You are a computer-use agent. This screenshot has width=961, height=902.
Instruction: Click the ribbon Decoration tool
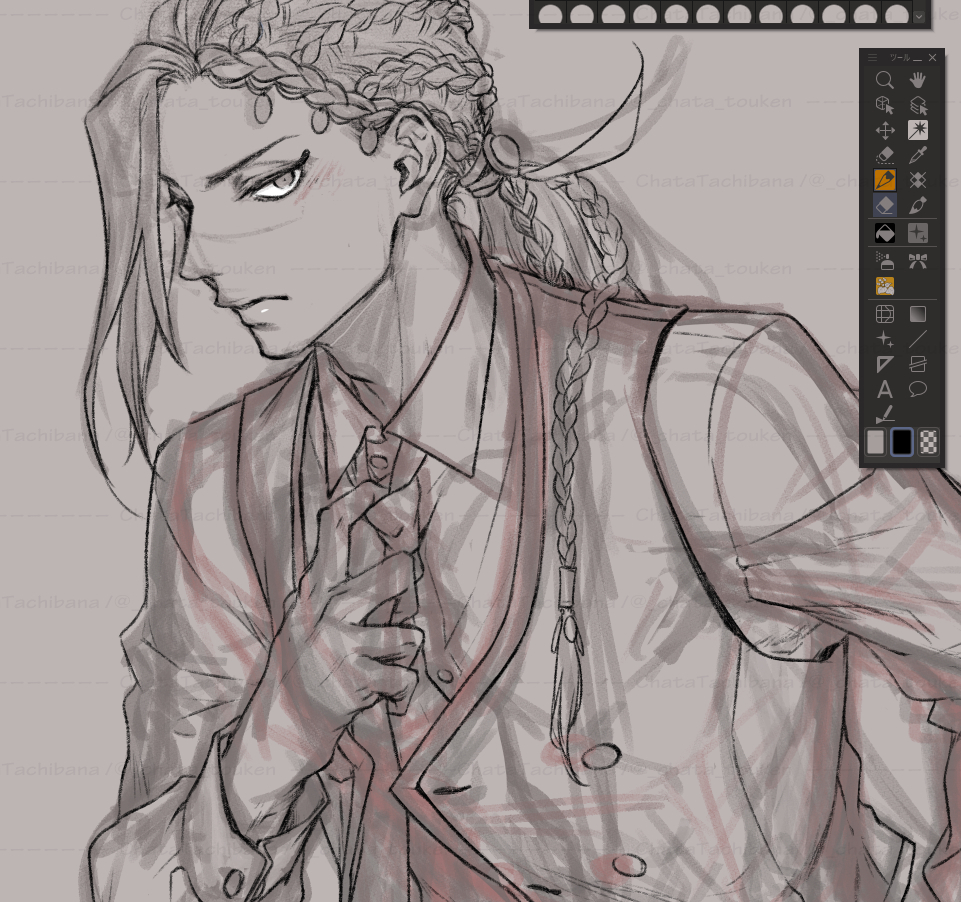[x=917, y=261]
